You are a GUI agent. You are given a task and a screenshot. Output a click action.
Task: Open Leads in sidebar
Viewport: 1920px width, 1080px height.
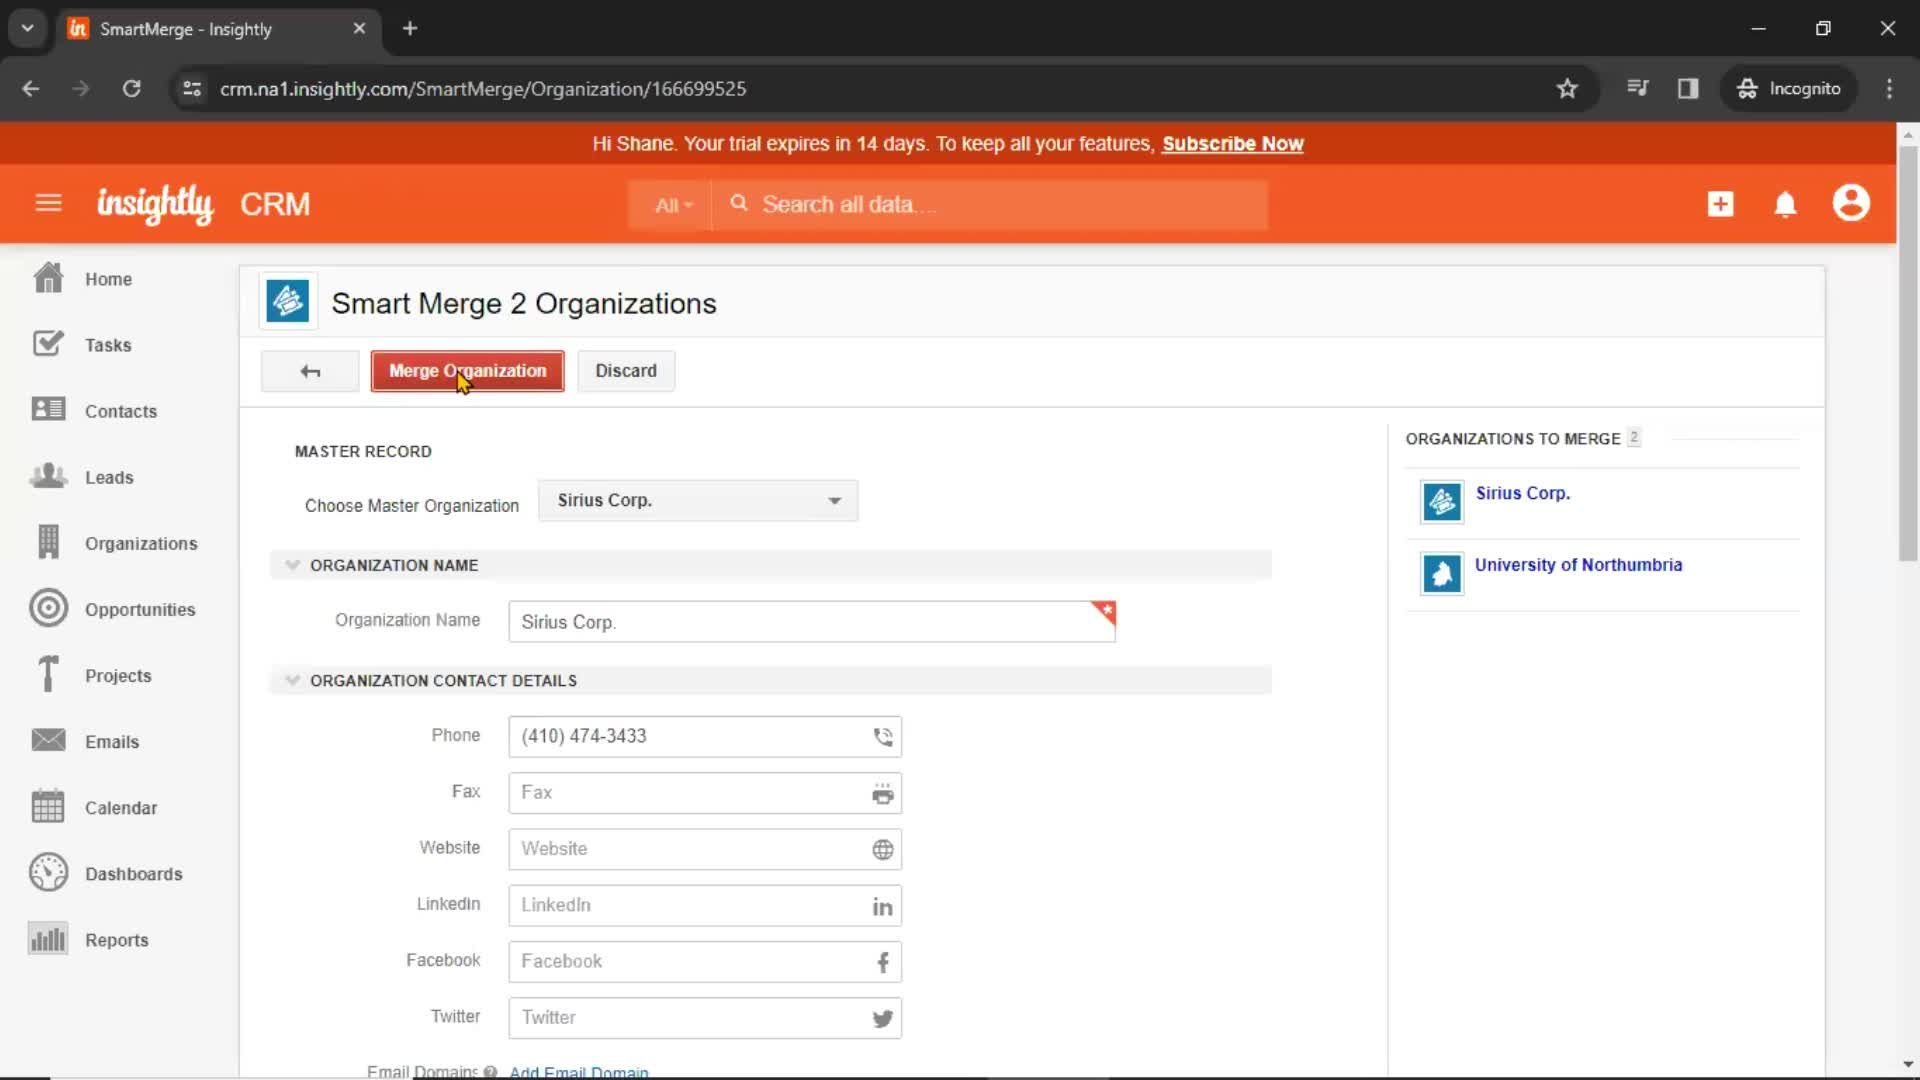(109, 477)
